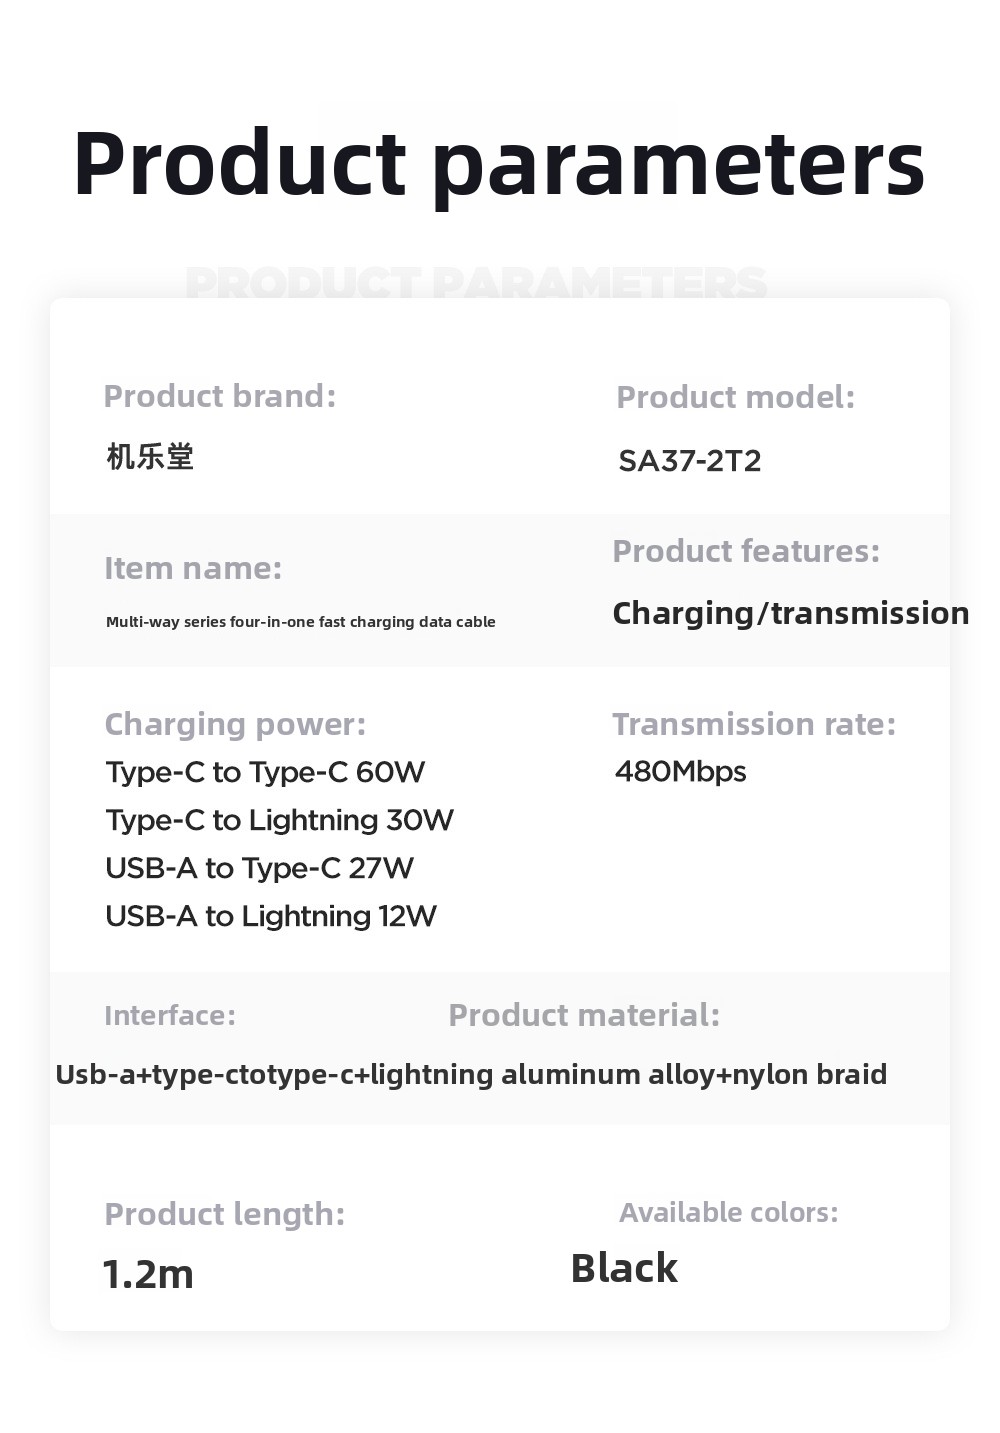Click the 'Charging/transmission' feature text

790,613
